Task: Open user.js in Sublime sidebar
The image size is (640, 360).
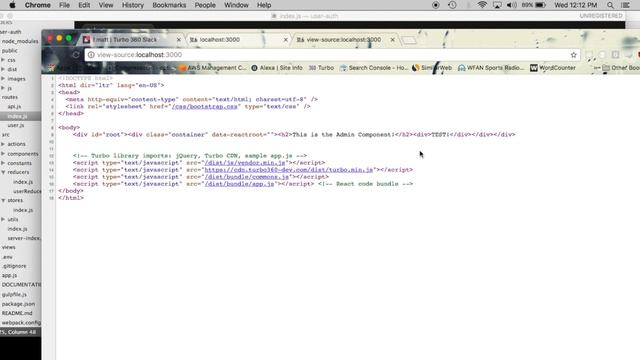Action: pos(16,125)
